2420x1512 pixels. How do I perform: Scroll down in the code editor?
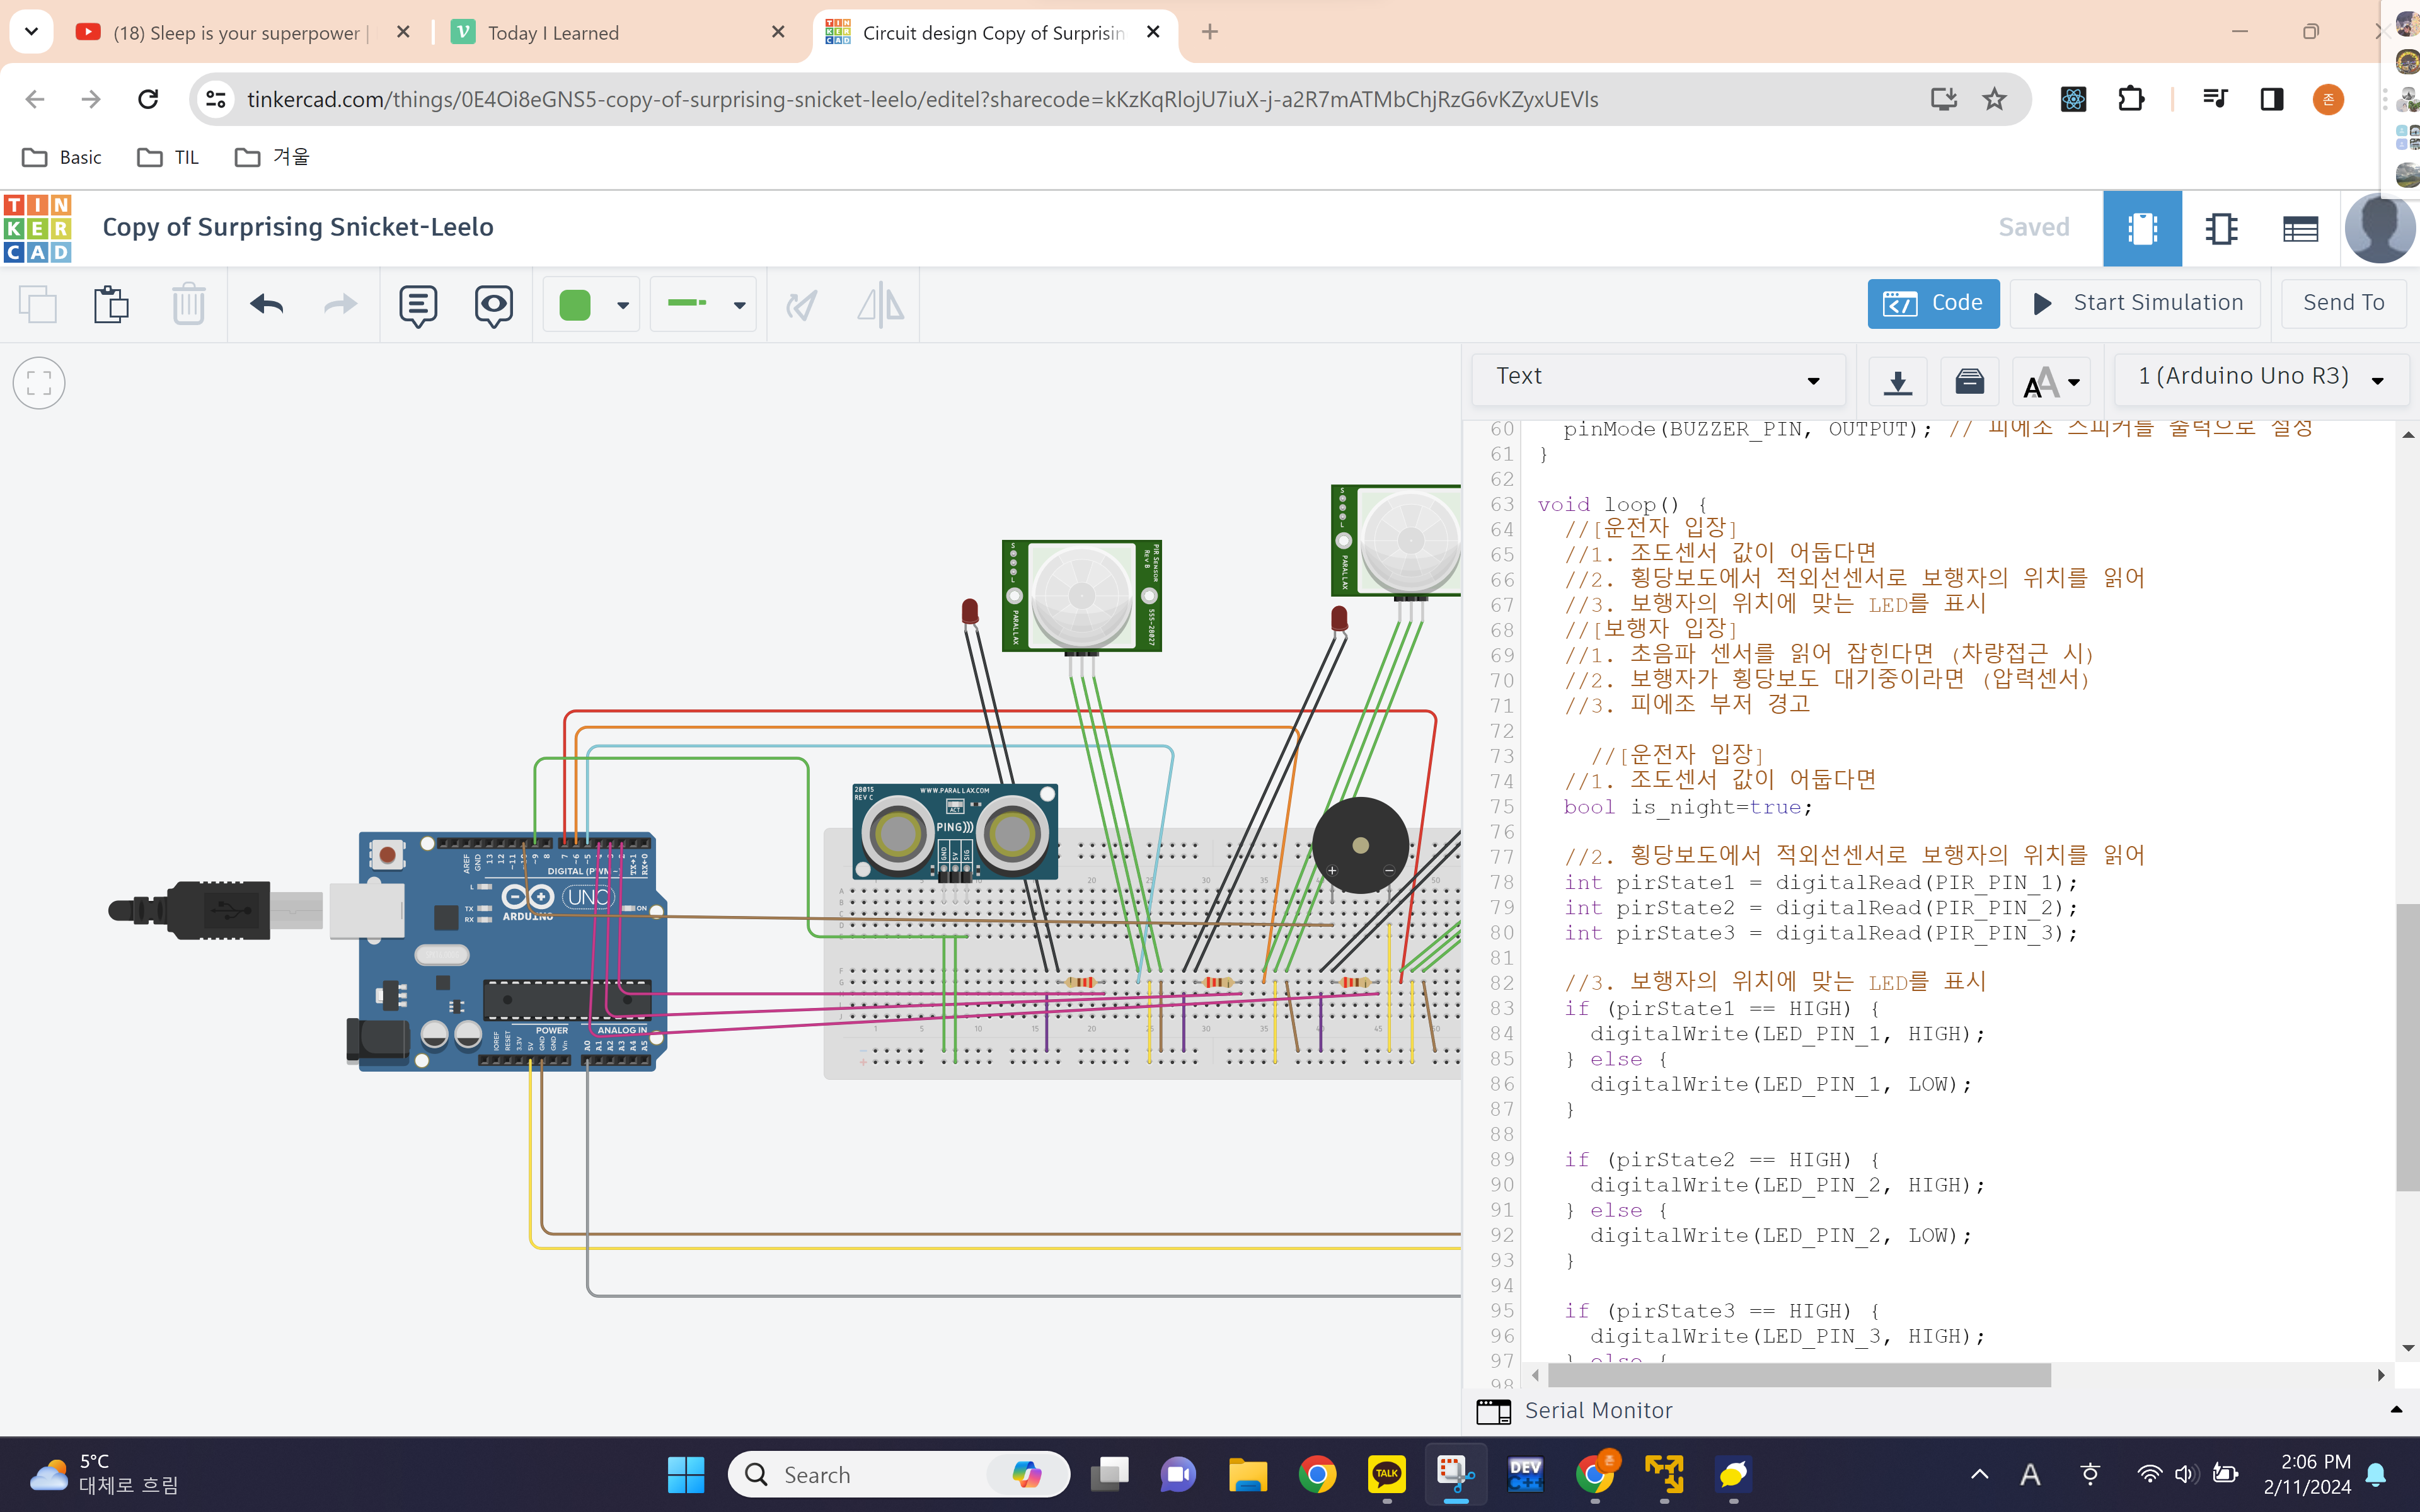pyautogui.click(x=2406, y=1345)
